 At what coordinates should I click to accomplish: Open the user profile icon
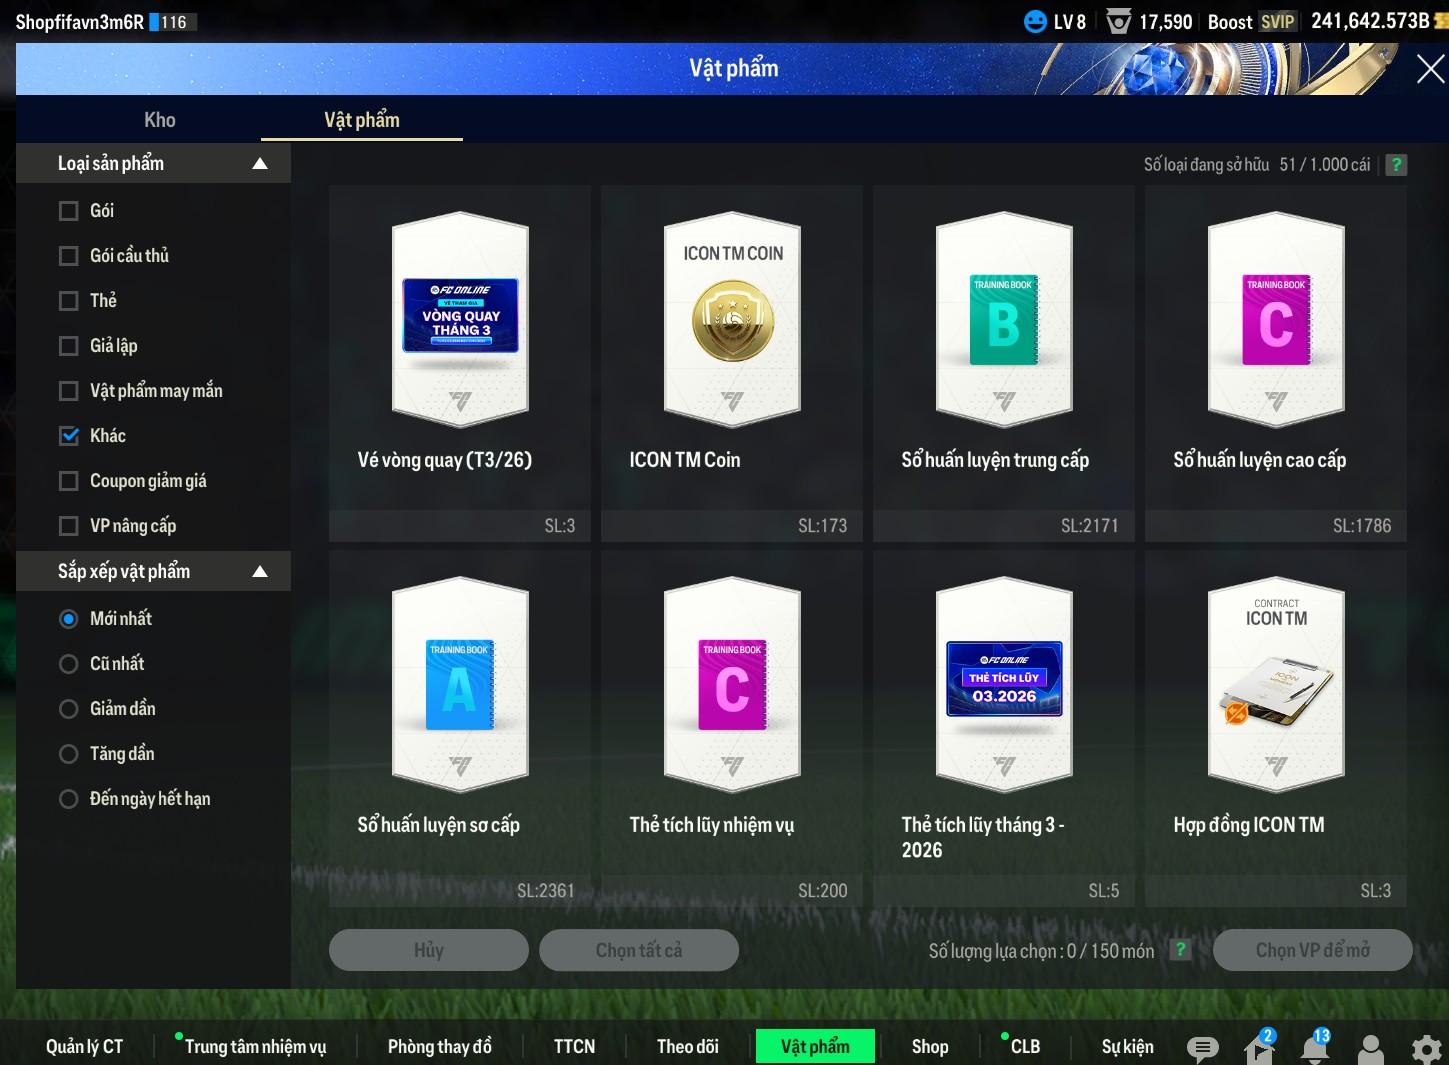click(x=1371, y=1048)
